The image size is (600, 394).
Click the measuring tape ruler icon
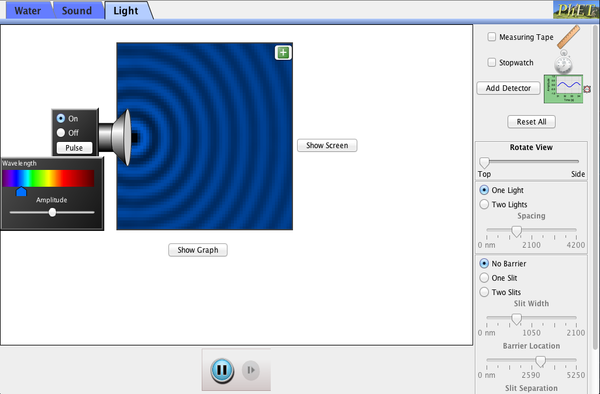(x=569, y=37)
